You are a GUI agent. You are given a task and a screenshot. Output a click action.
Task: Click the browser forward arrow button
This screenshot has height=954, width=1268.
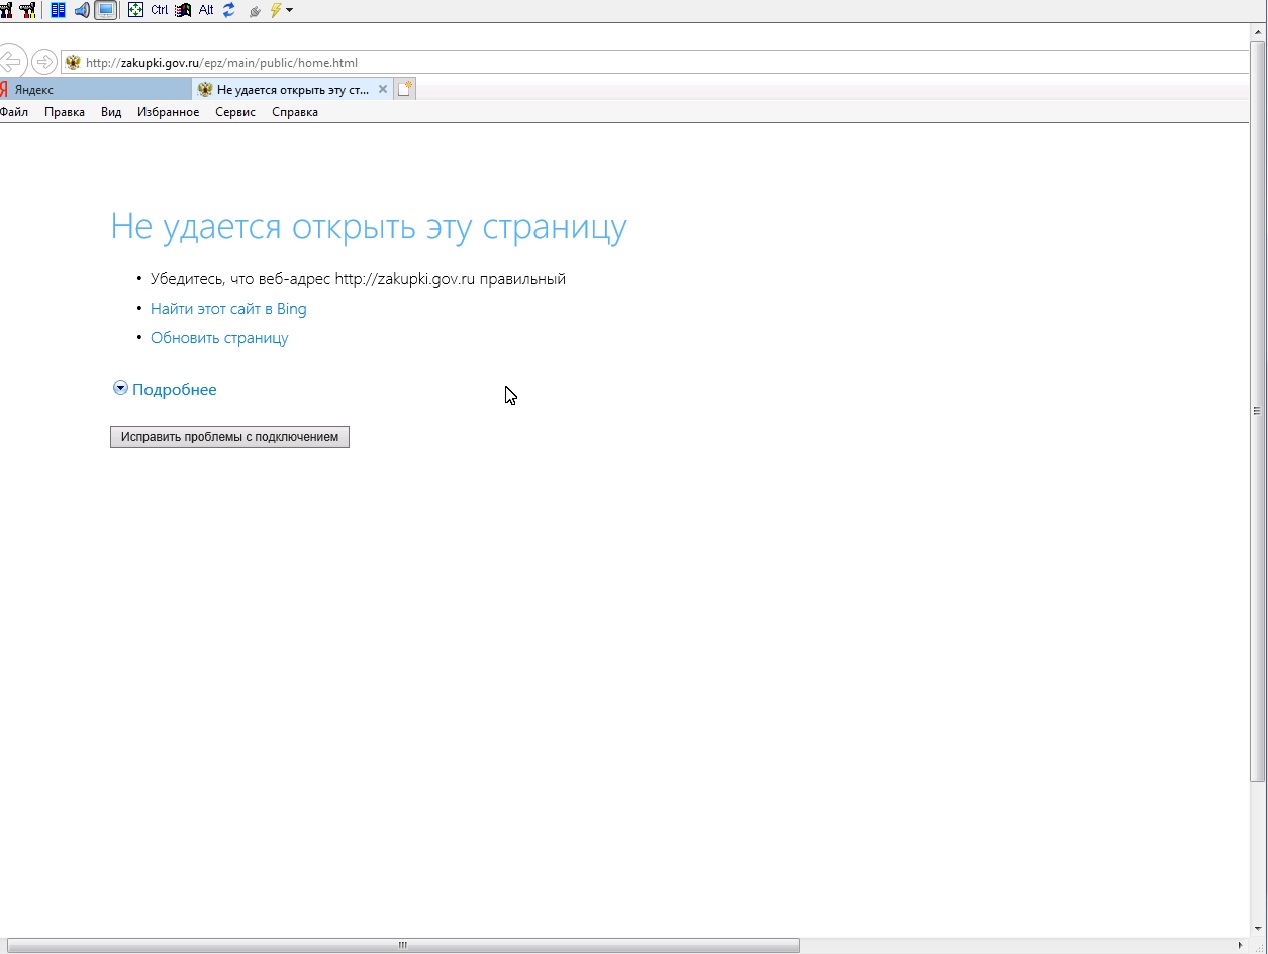coord(44,62)
